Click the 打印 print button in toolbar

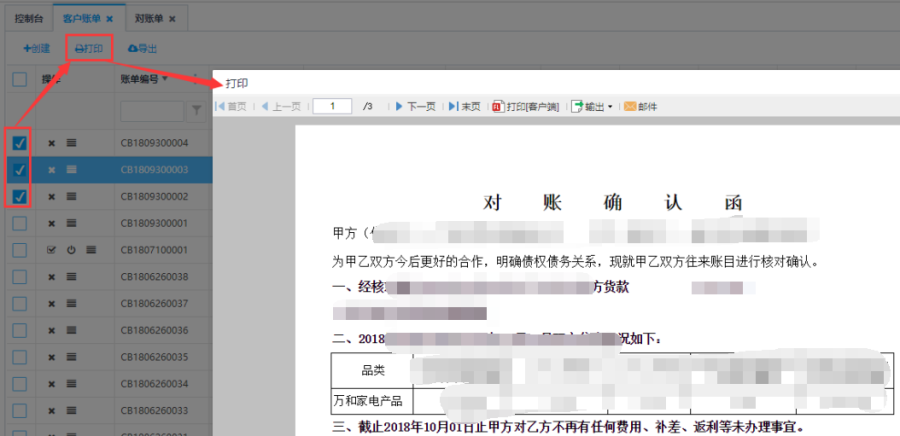coord(88,48)
